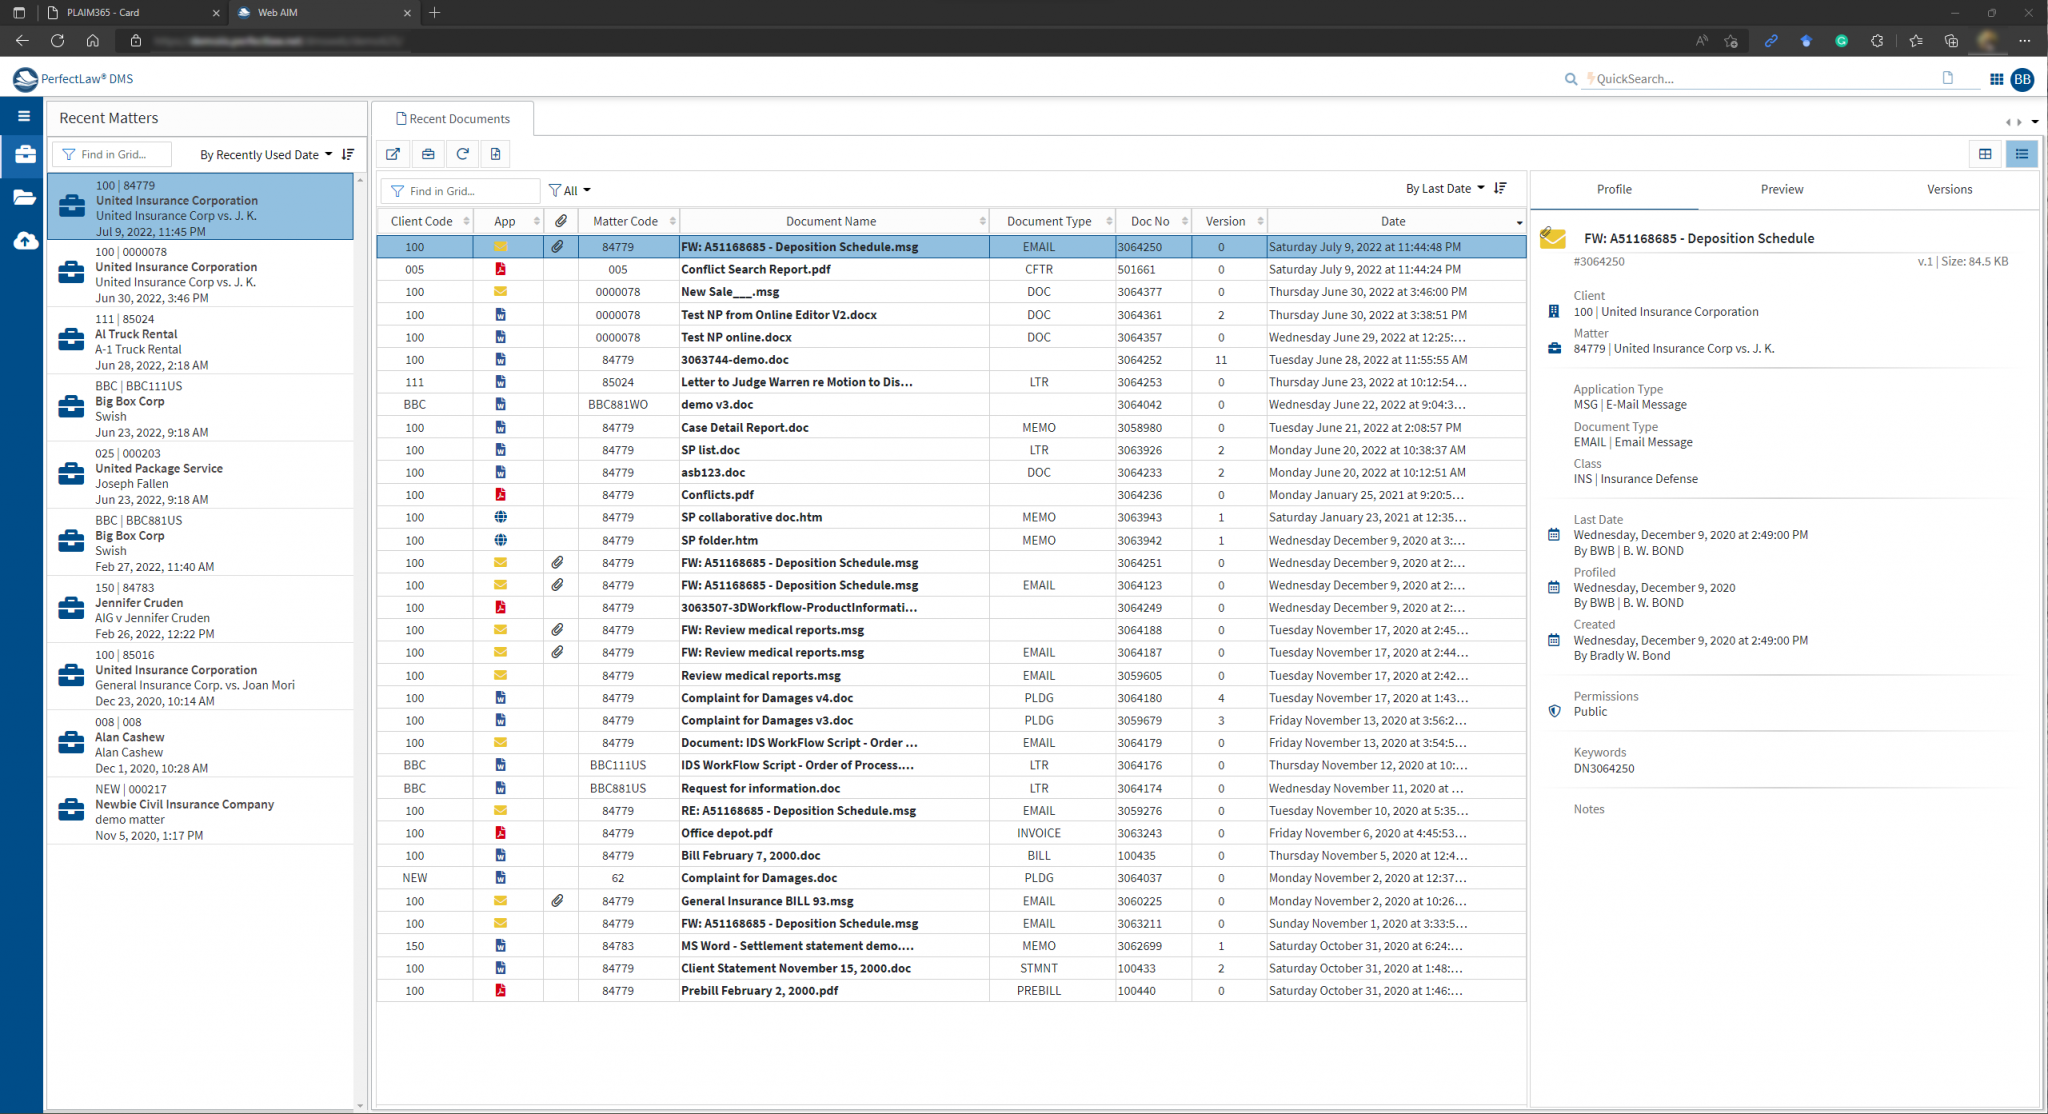Click the open-in-new-window document toolbar icon
2048x1114 pixels.
393,154
